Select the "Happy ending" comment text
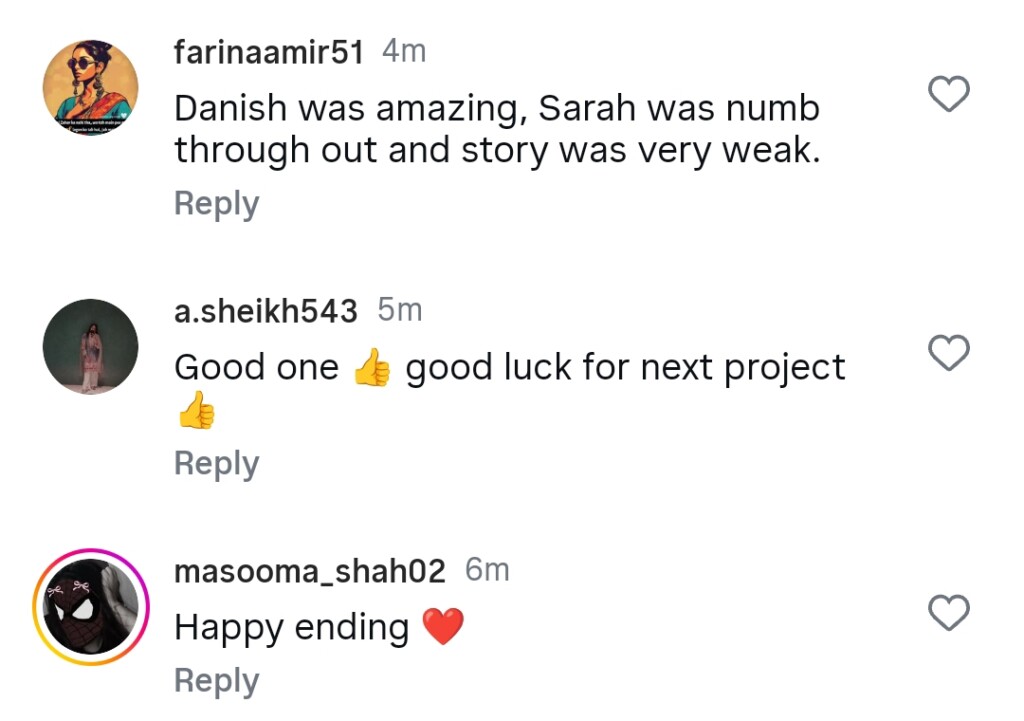 (292, 628)
